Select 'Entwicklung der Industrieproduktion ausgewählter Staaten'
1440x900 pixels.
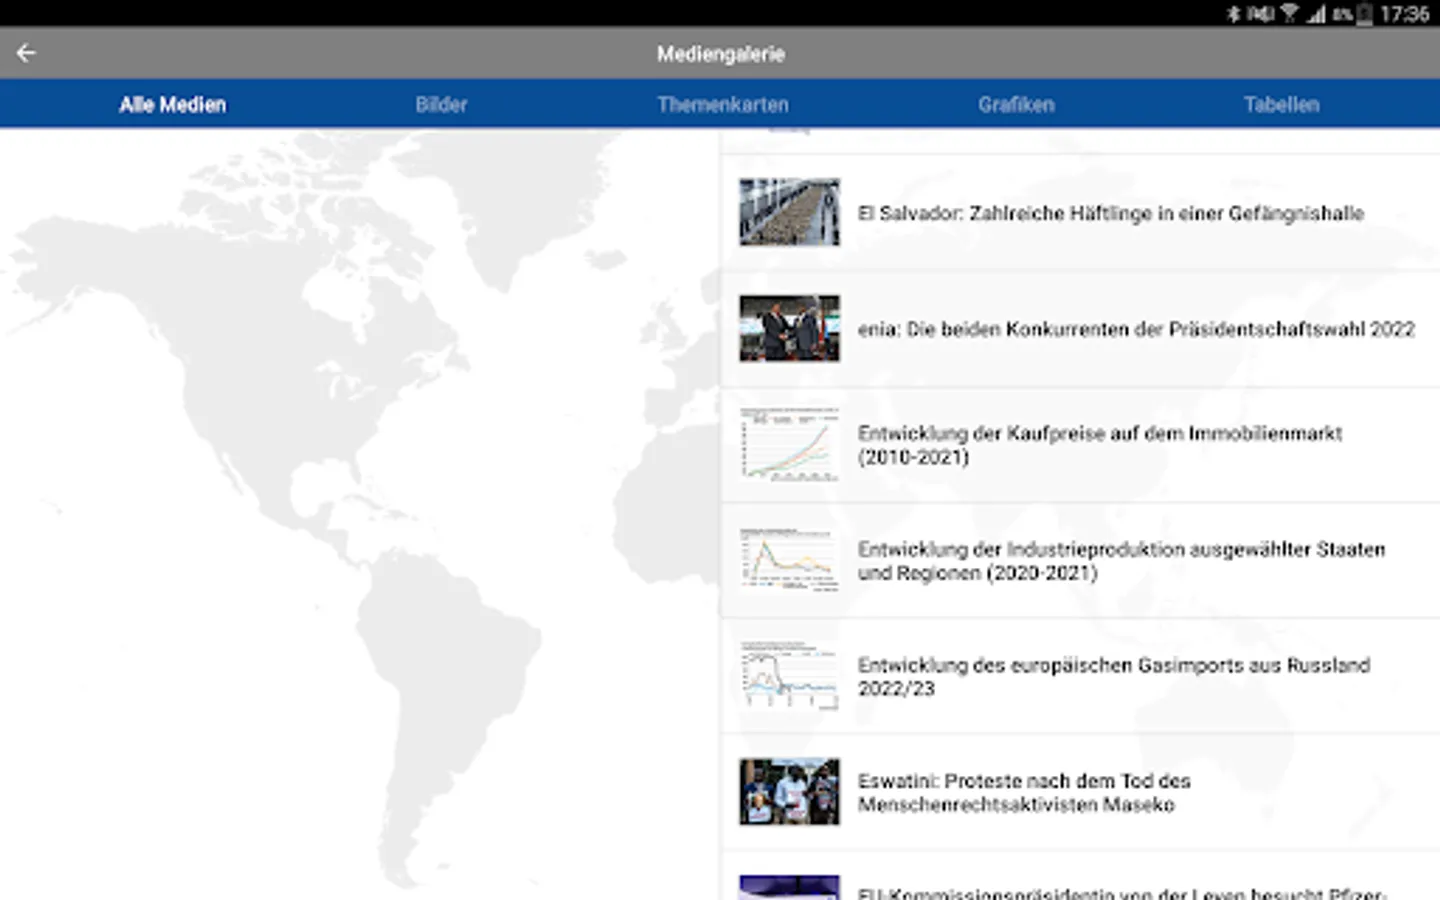(1121, 549)
